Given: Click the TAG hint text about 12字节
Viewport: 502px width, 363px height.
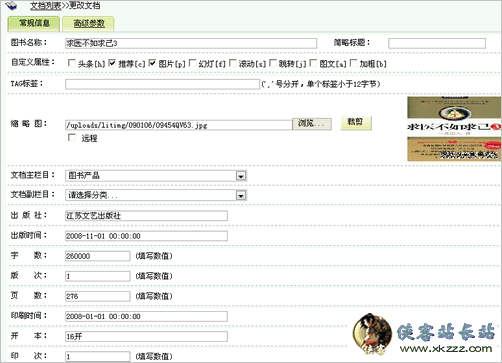Looking at the screenshot, I should coord(321,84).
